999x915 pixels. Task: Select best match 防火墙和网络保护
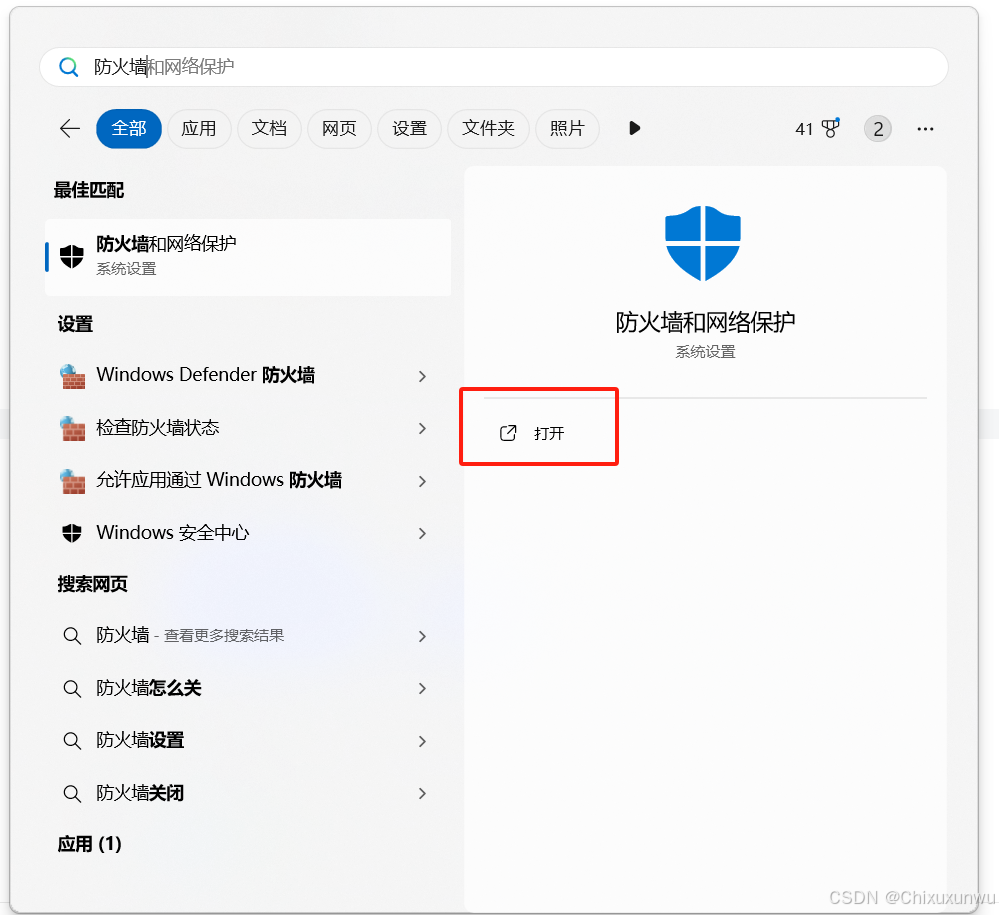248,257
